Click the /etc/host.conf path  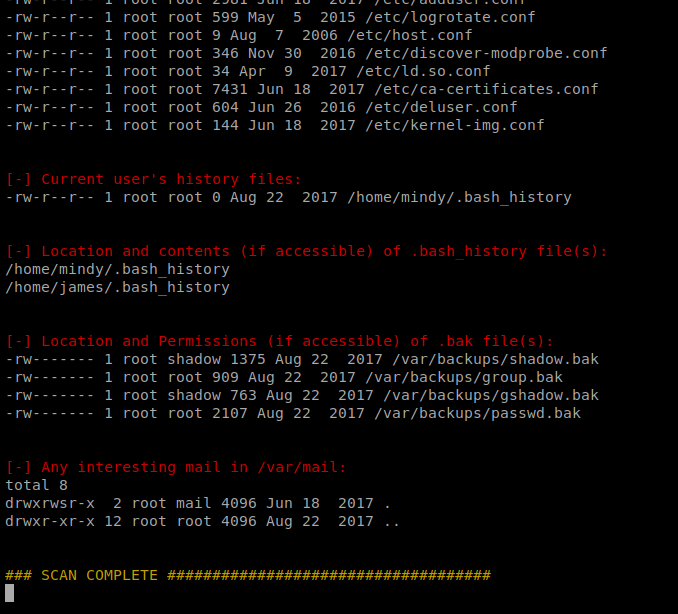pos(410,35)
